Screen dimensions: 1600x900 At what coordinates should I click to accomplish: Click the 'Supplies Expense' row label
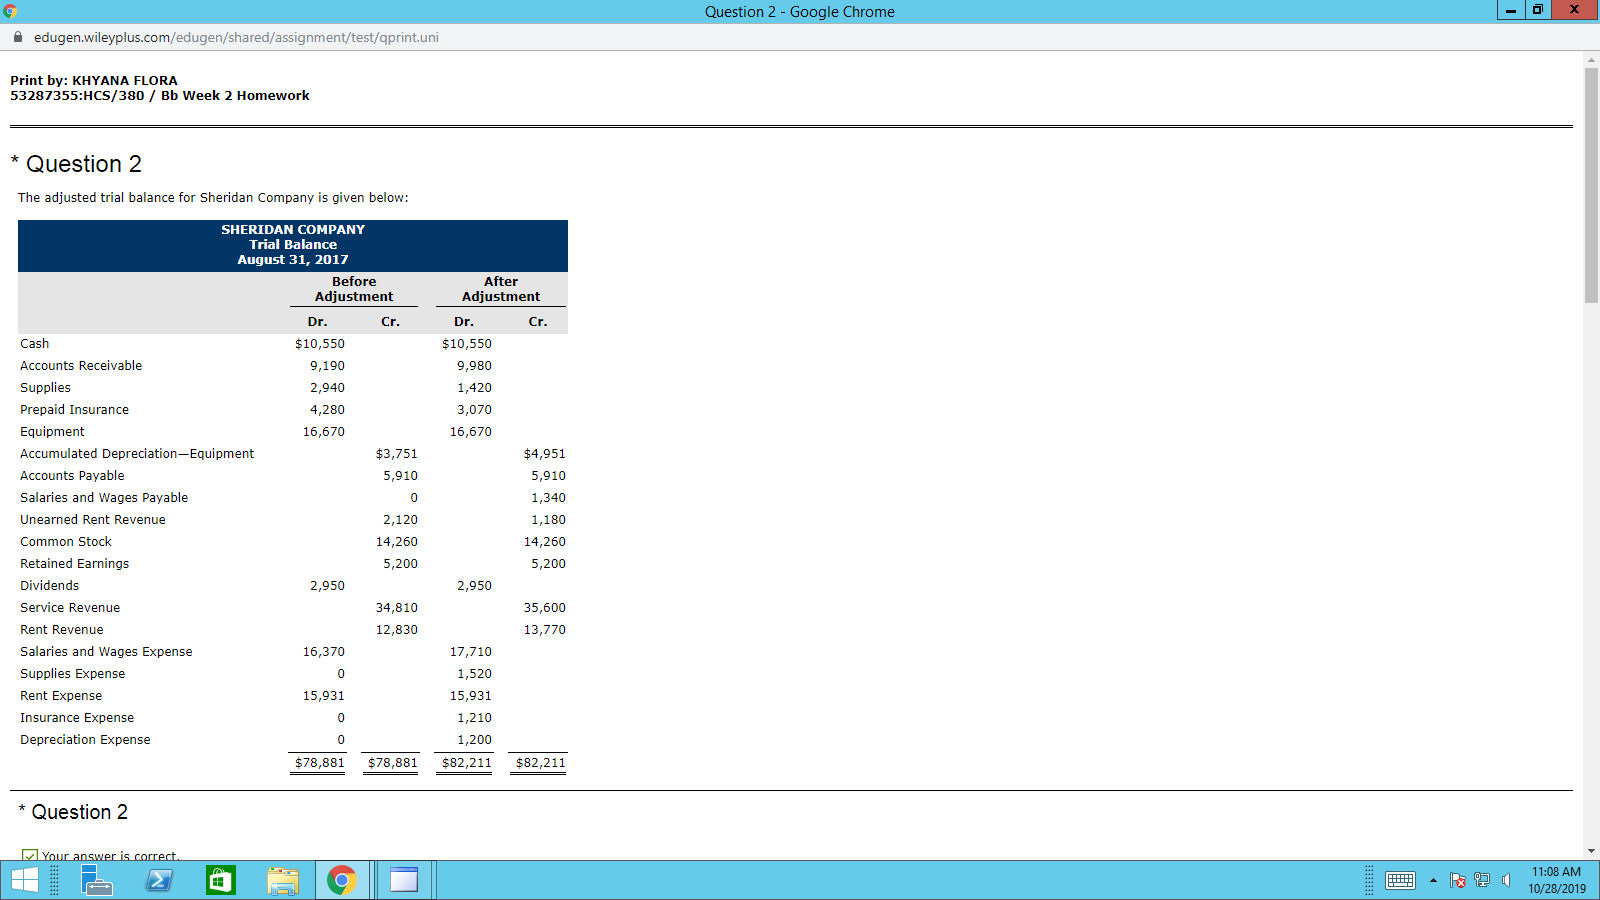point(73,674)
